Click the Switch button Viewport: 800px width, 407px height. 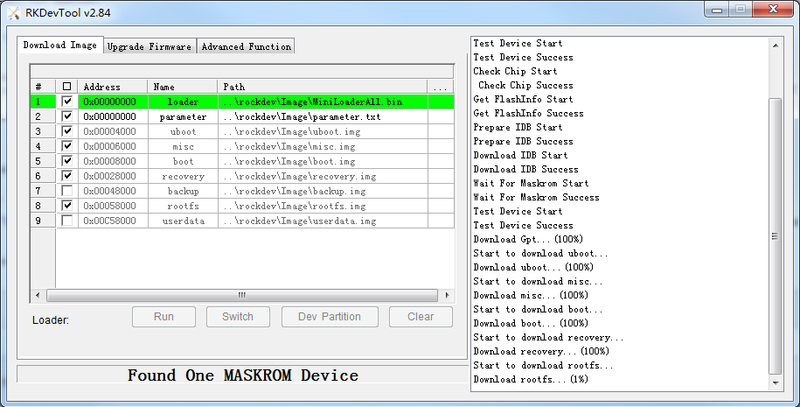pyautogui.click(x=238, y=317)
